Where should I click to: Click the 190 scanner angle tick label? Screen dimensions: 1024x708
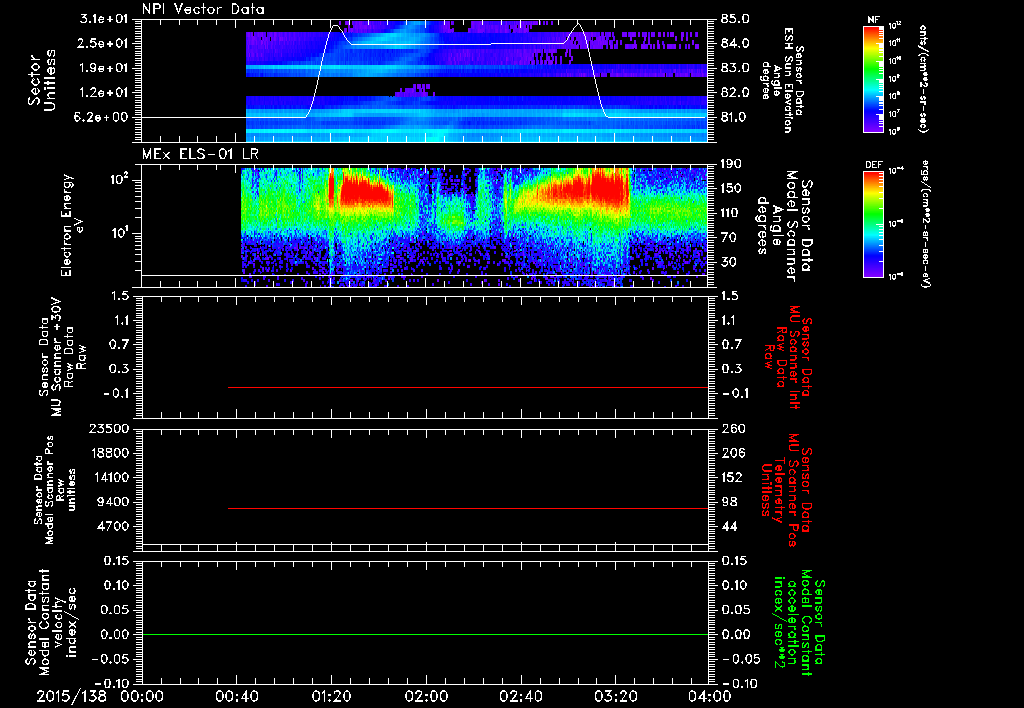(x=731, y=163)
